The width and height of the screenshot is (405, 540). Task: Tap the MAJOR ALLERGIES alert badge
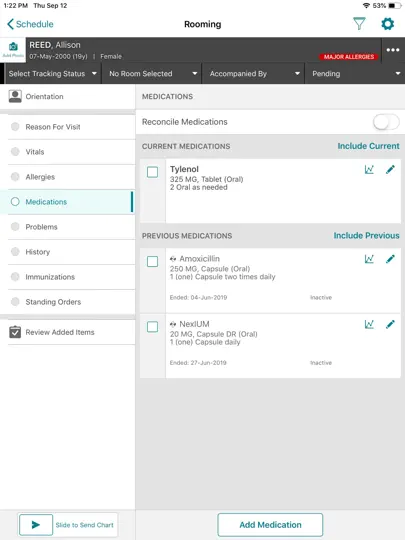pos(349,56)
